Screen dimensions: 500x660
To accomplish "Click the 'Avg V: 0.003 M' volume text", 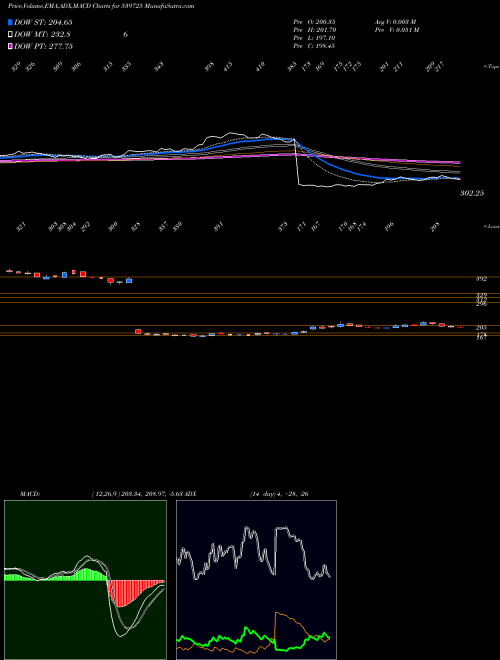I will pyautogui.click(x=395, y=21).
